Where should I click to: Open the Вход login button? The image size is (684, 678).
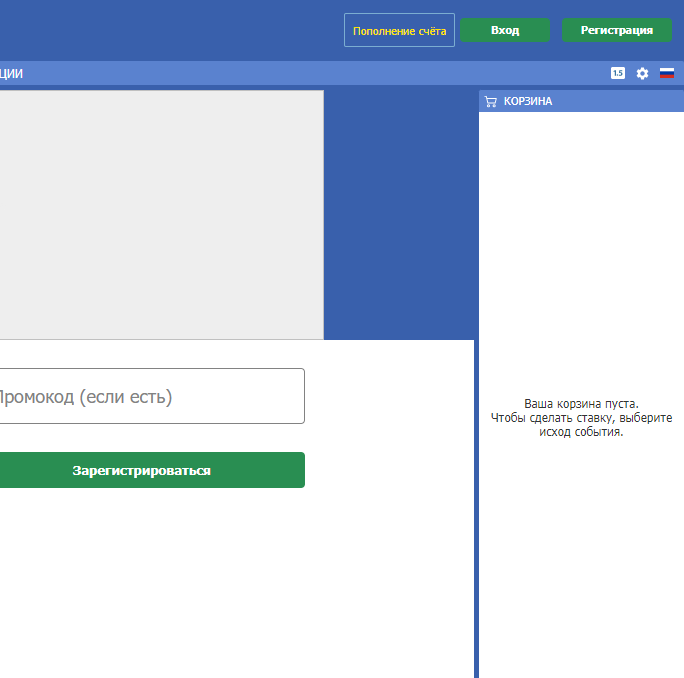(505, 30)
